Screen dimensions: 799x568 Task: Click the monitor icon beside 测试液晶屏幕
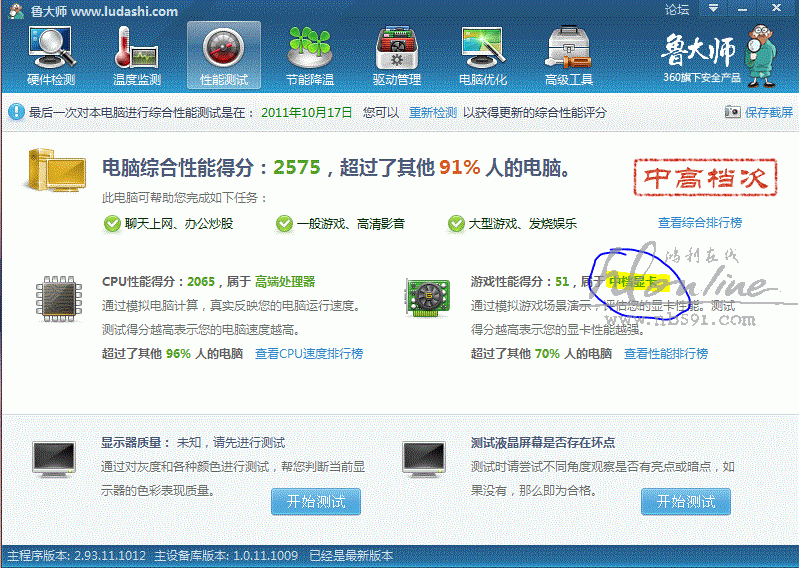[x=424, y=459]
